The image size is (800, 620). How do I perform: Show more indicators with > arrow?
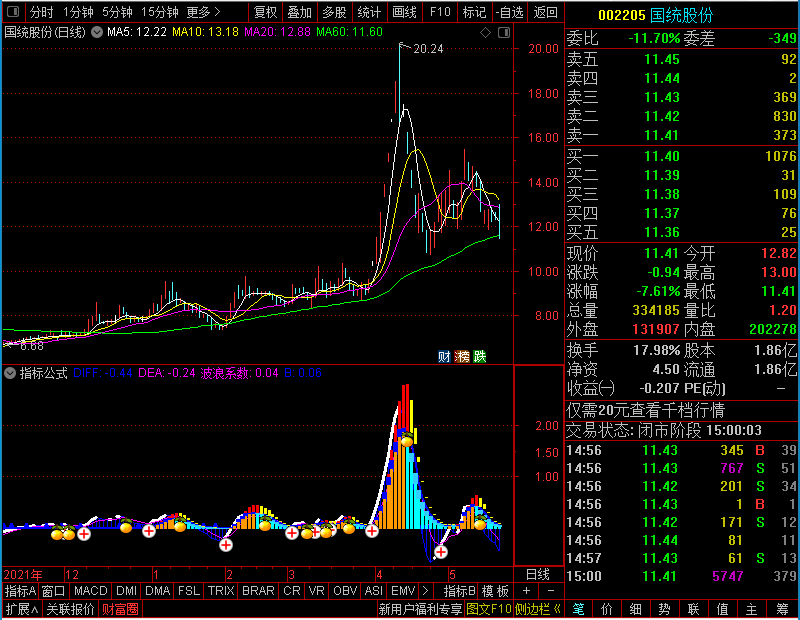[426, 591]
